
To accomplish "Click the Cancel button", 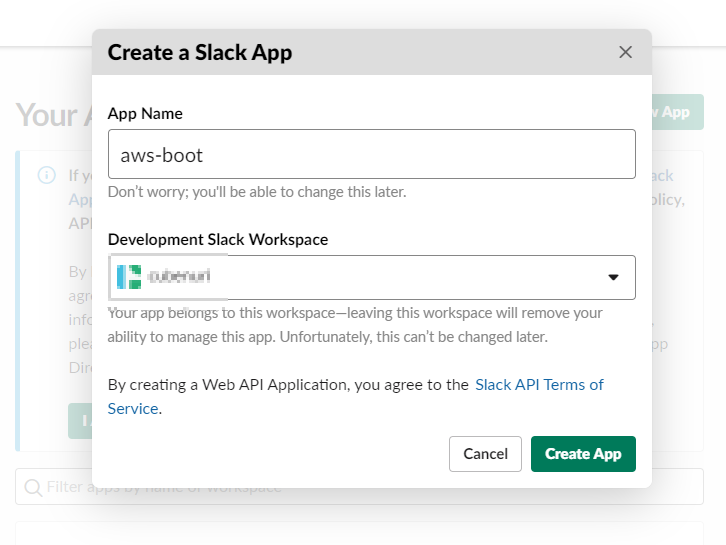I will point(485,454).
